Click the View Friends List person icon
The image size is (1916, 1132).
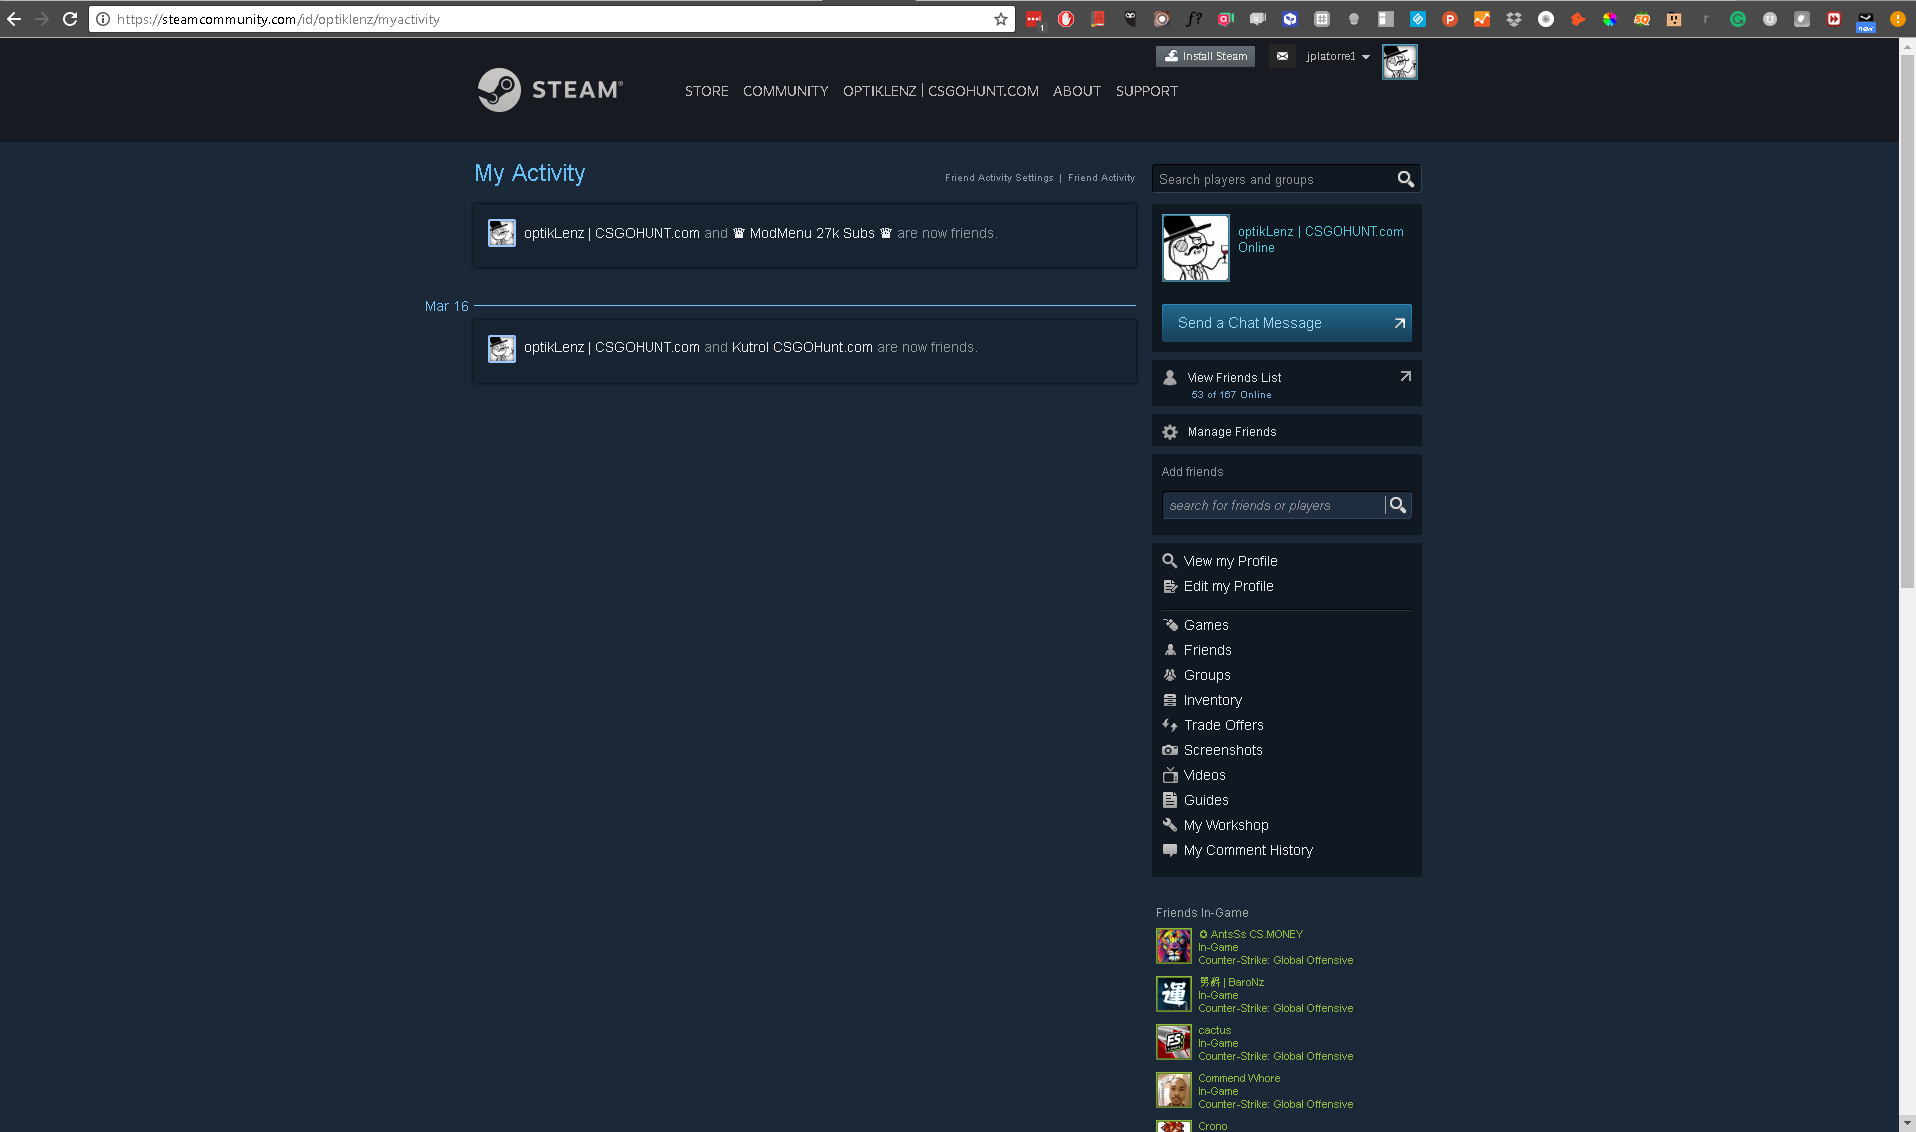[1170, 378]
